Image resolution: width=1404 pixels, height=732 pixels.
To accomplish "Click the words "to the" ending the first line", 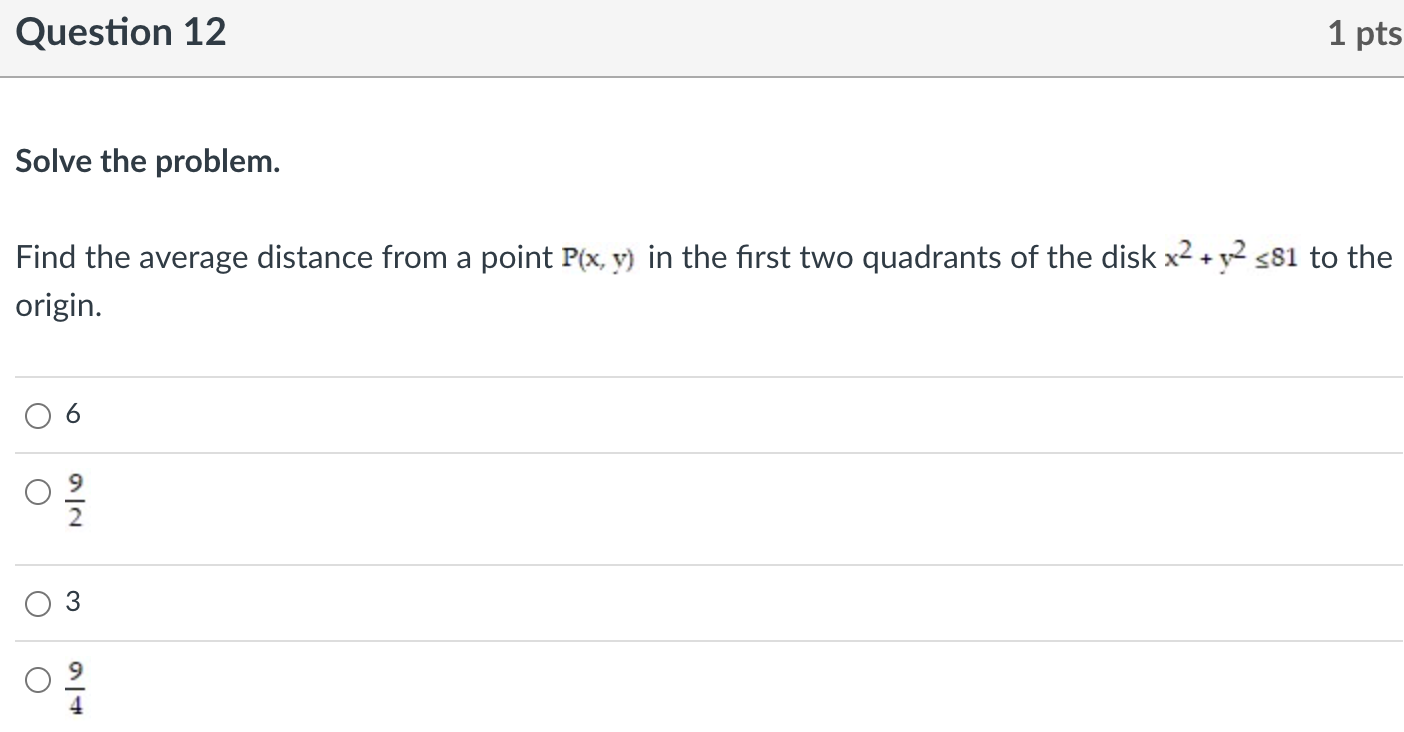I will pos(1351,258).
